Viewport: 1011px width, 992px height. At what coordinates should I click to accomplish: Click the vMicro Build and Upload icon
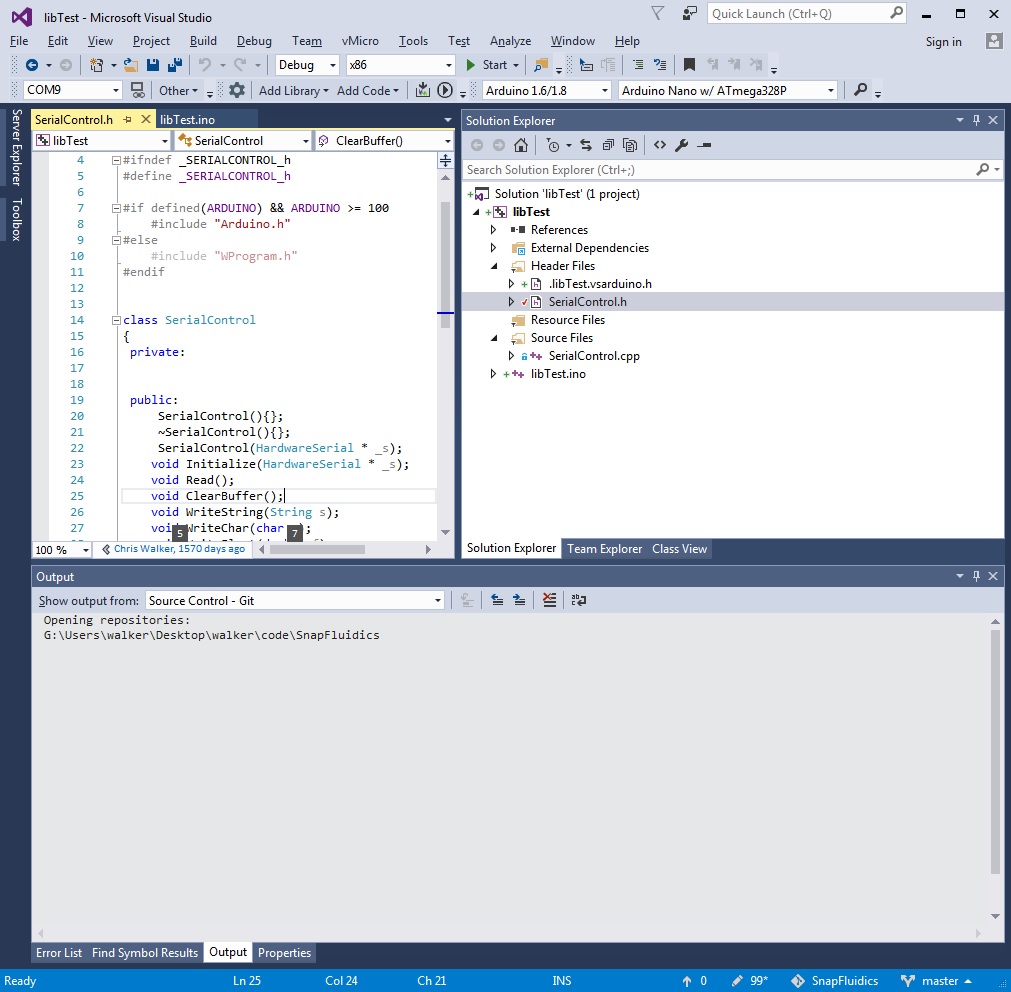point(422,90)
